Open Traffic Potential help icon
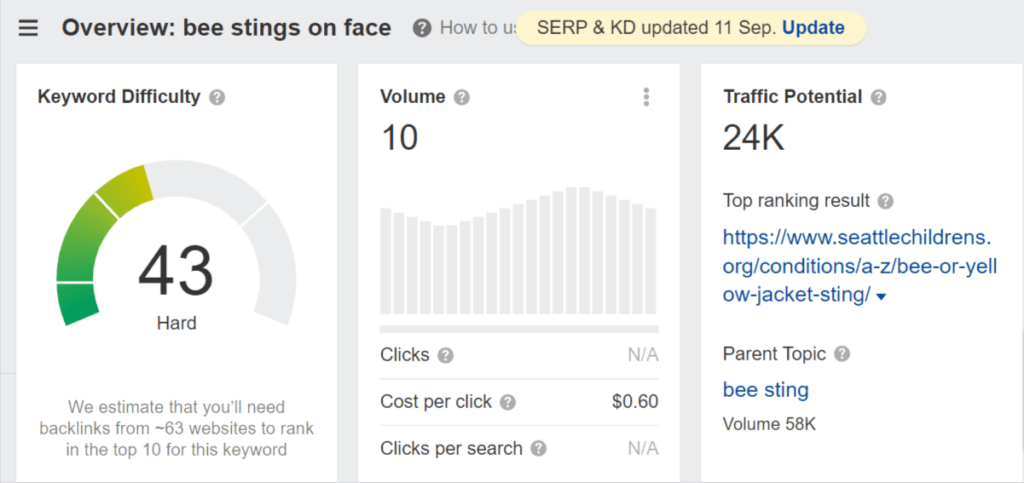 878,98
